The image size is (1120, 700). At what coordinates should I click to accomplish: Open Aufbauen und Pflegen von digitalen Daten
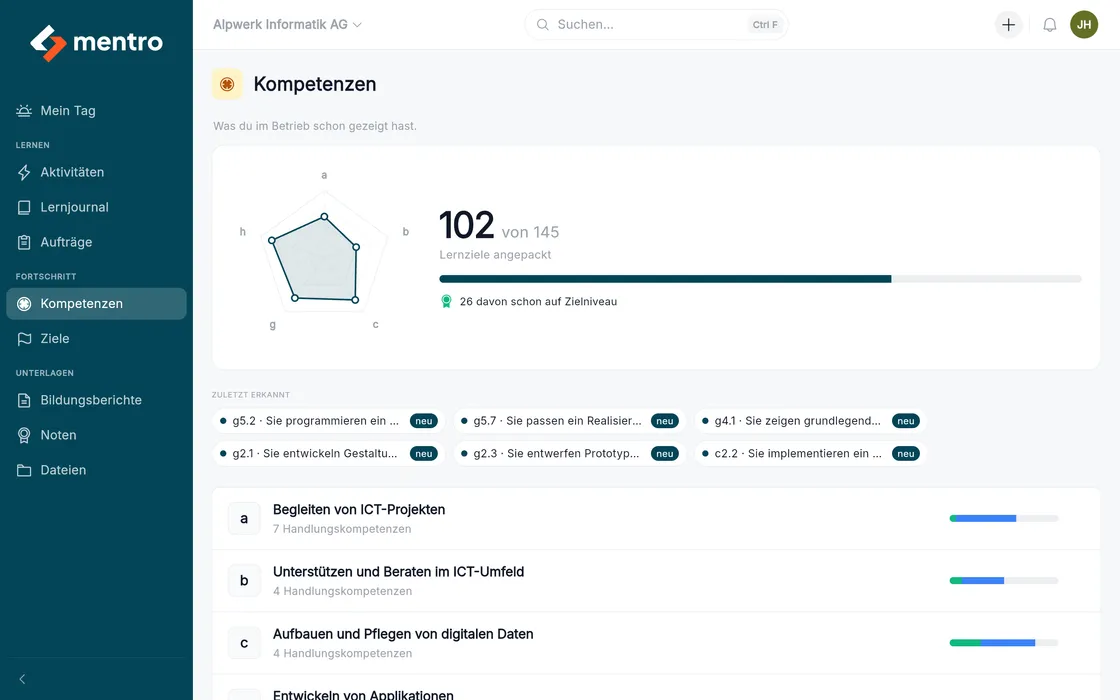click(x=656, y=643)
